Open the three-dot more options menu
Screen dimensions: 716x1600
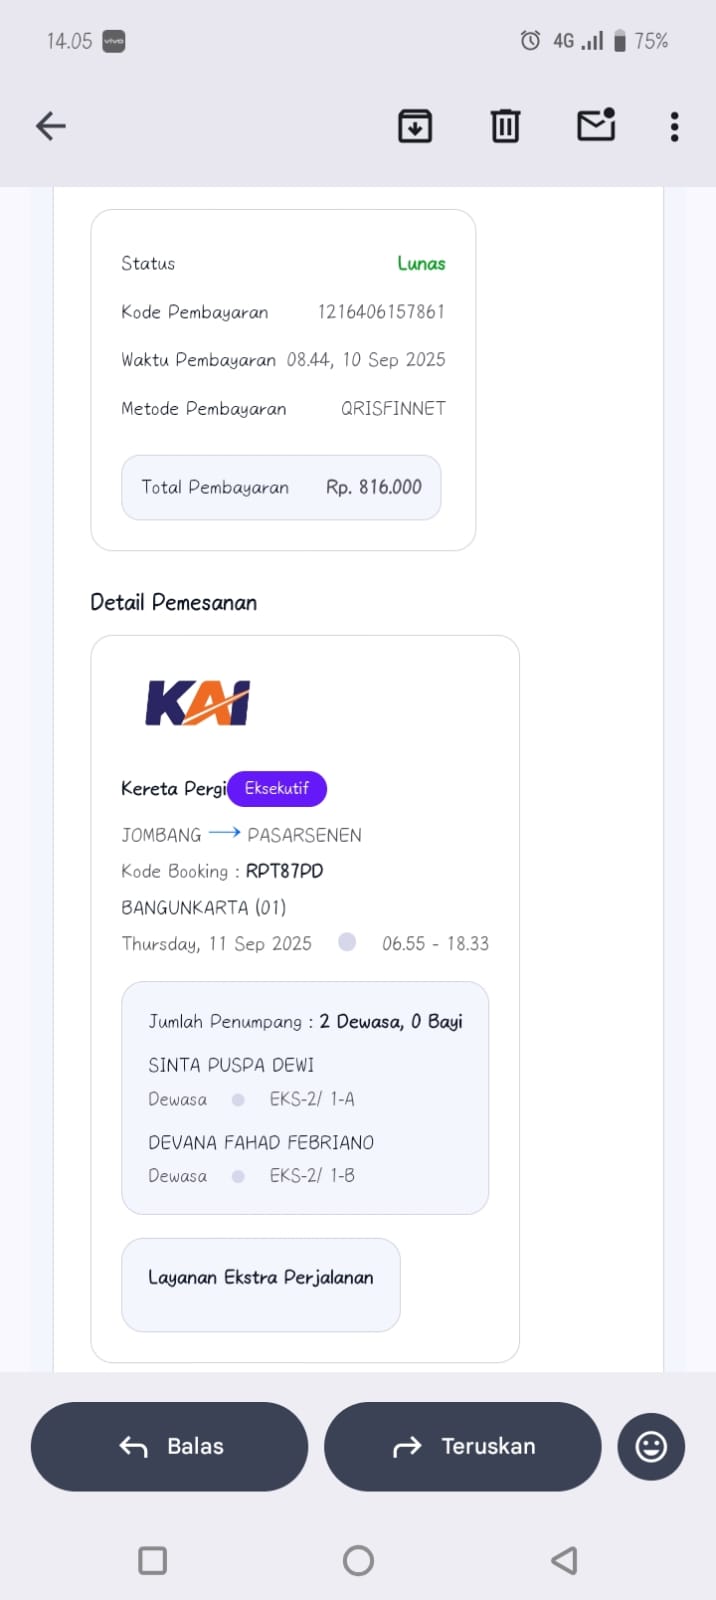[x=675, y=126]
